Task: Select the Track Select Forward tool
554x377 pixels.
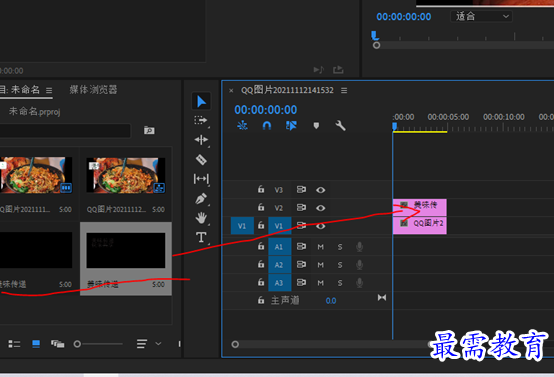Action: pyautogui.click(x=201, y=120)
